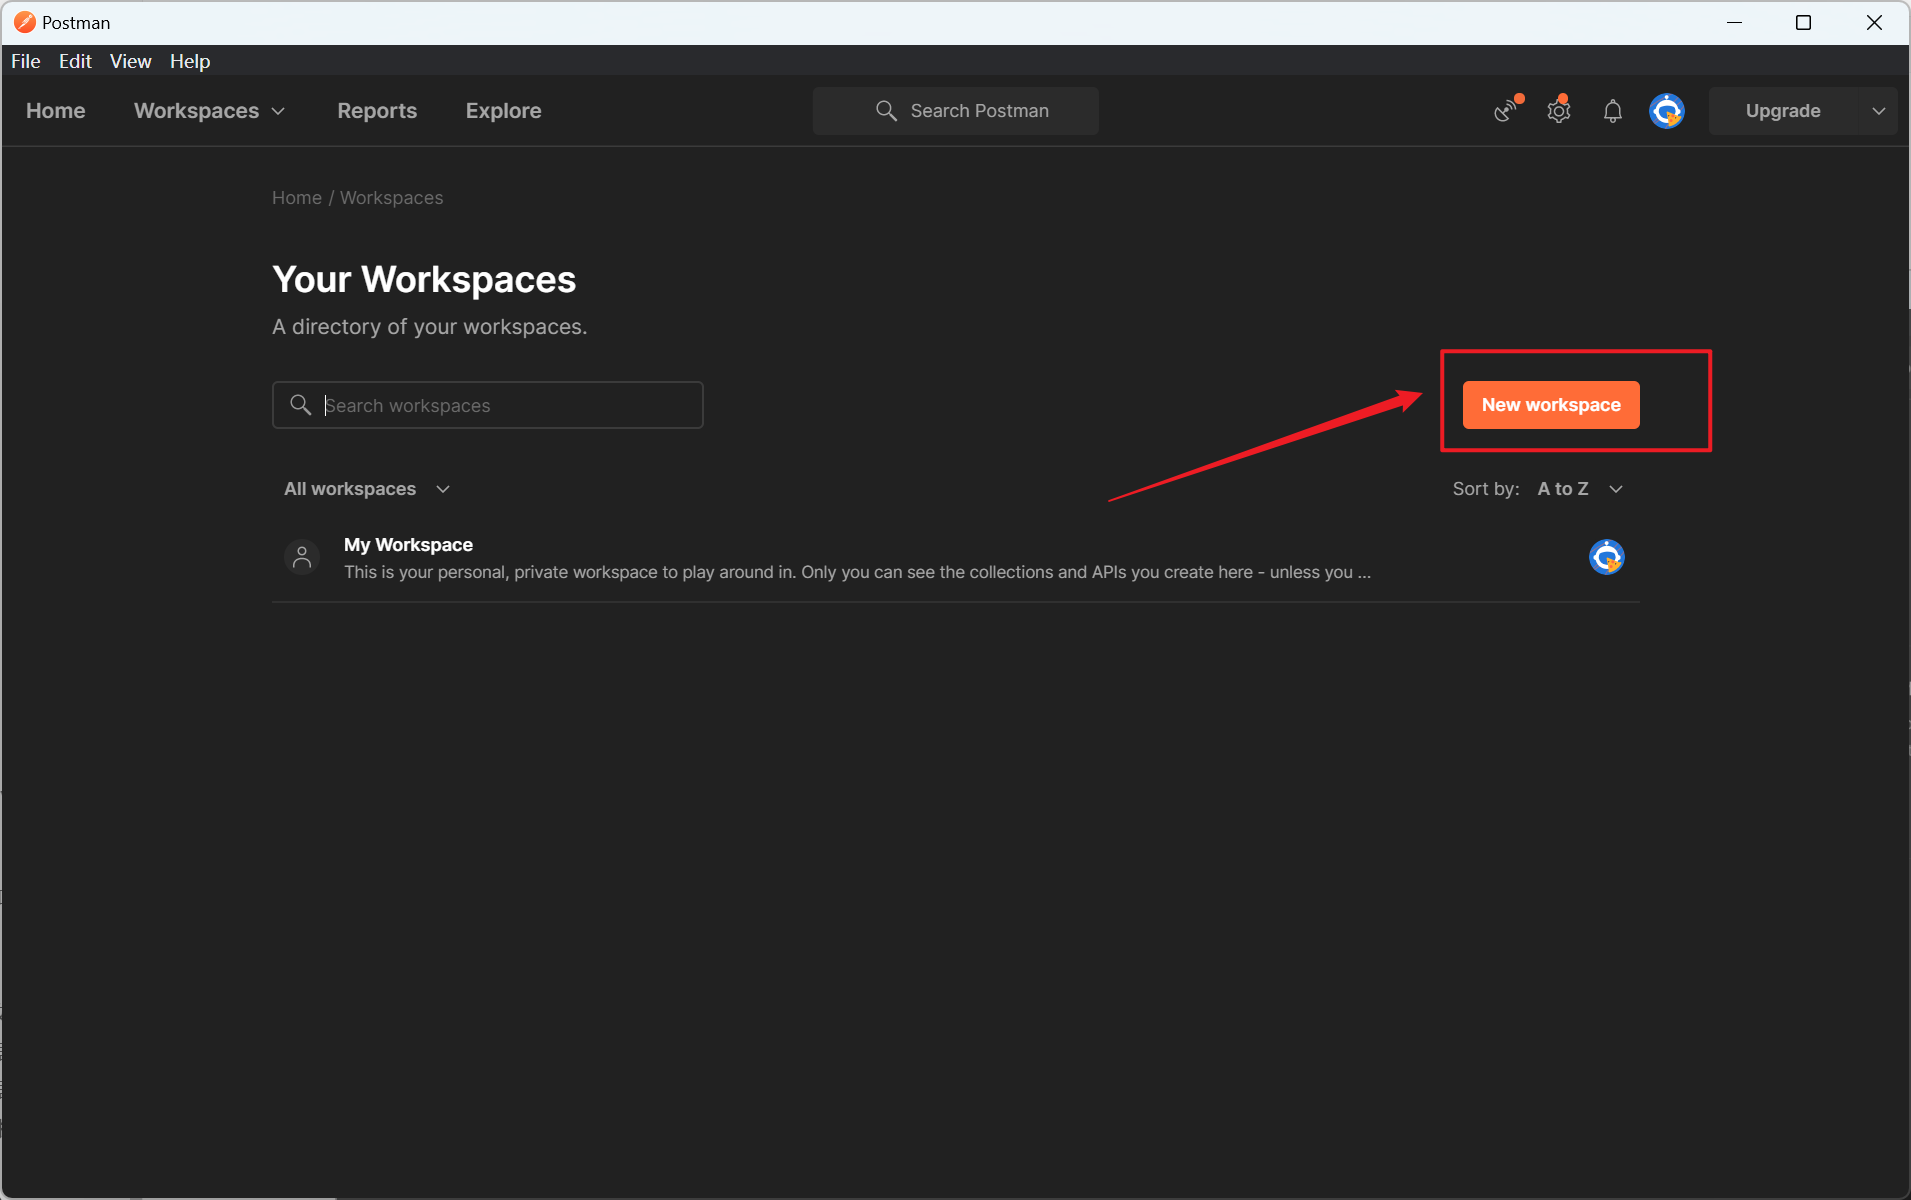Open the Help menu
This screenshot has width=1911, height=1200.
[190, 61]
